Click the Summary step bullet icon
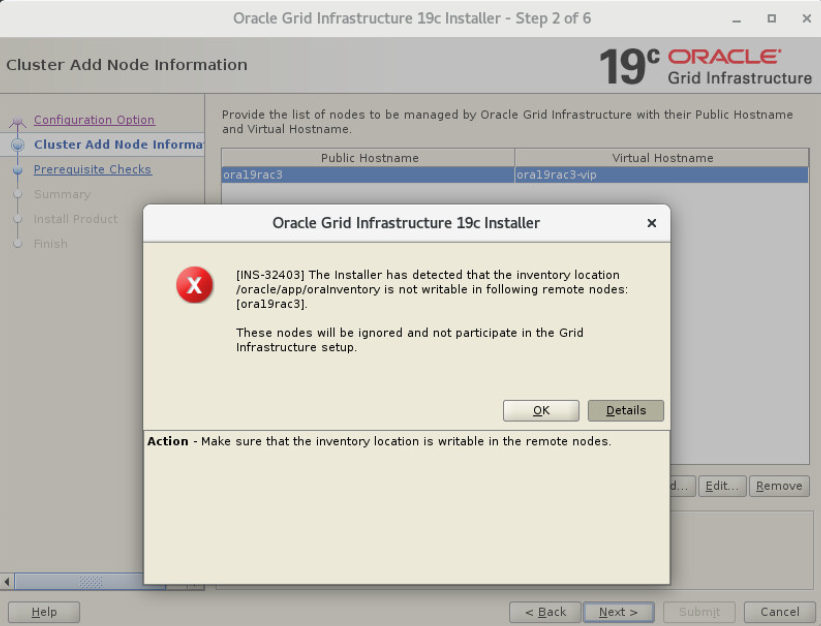Screen dimensions: 821x626 click(x=18, y=194)
